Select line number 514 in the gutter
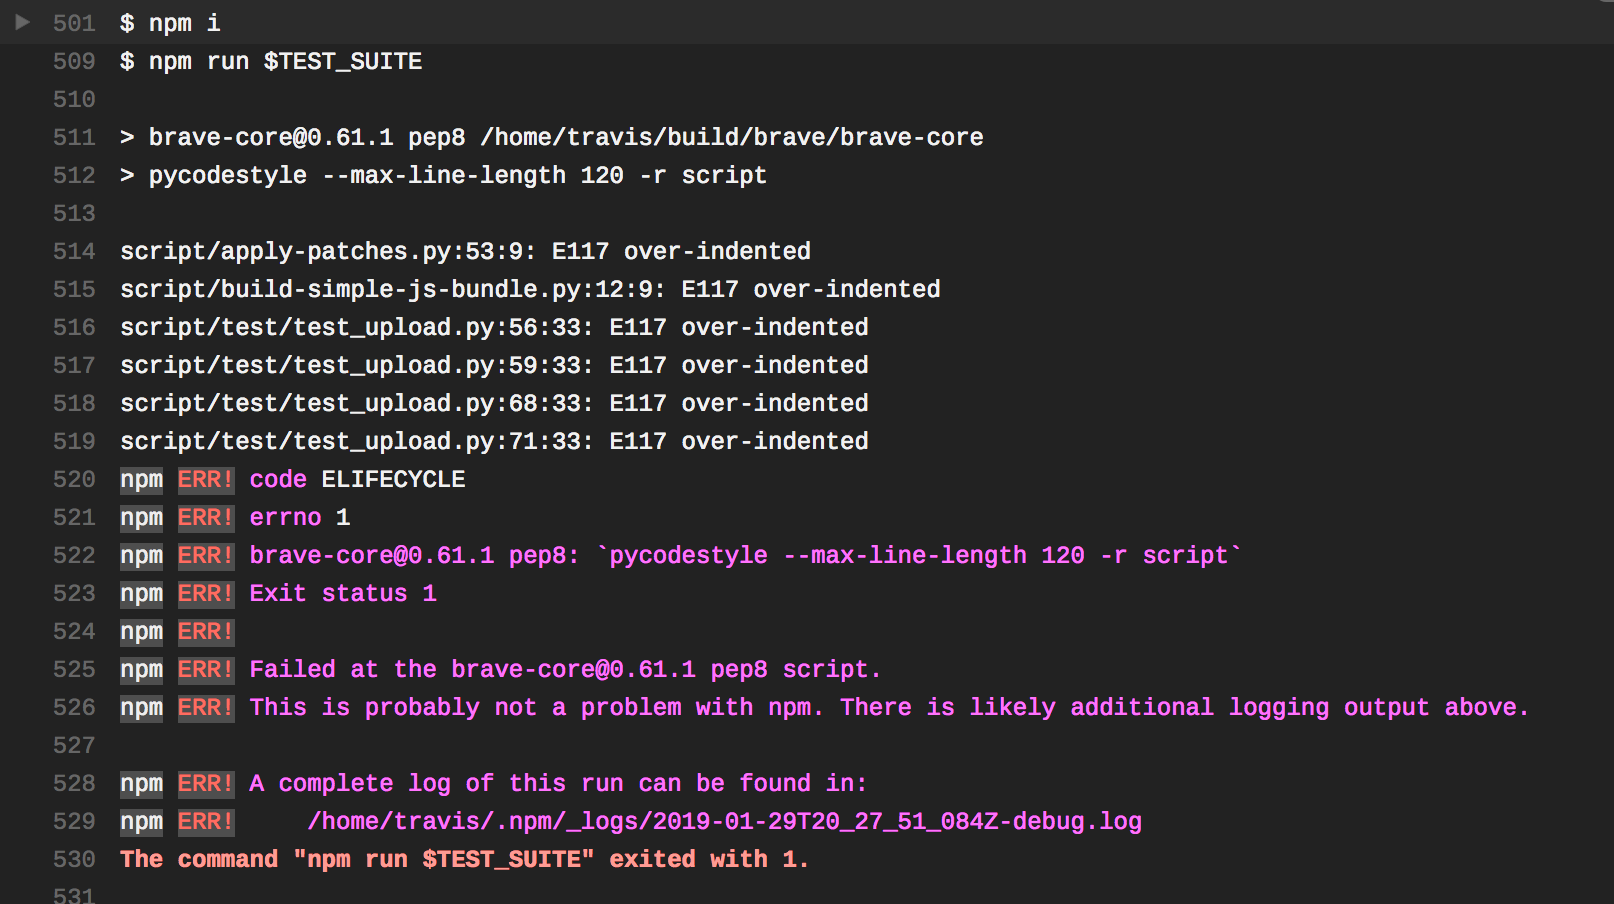The width and height of the screenshot is (1614, 904). (x=74, y=251)
